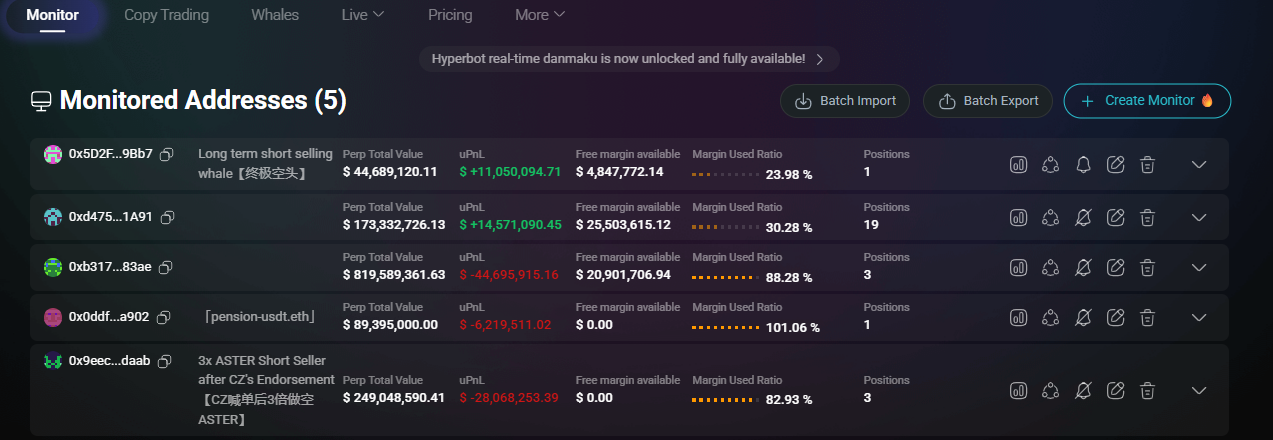Screen dimensions: 1273x440
Task: Click Margin Used Ratio bar of 0x0ddf...a902
Action: [727, 327]
